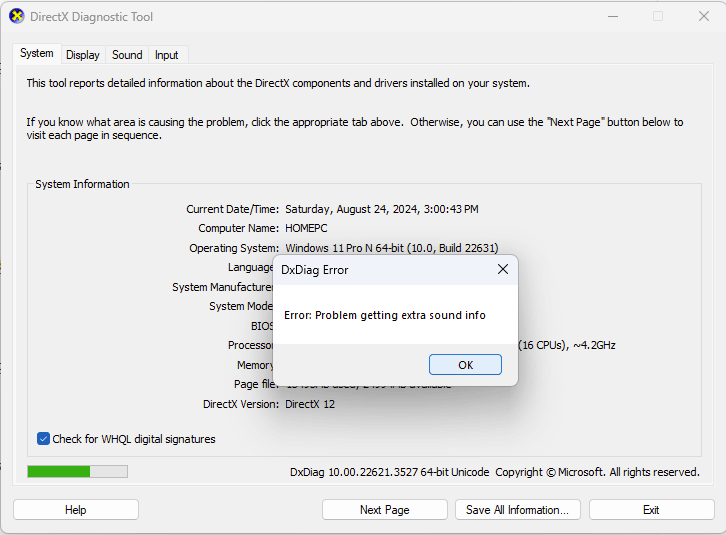
Task: Click the Exit button
Action: [x=651, y=510]
